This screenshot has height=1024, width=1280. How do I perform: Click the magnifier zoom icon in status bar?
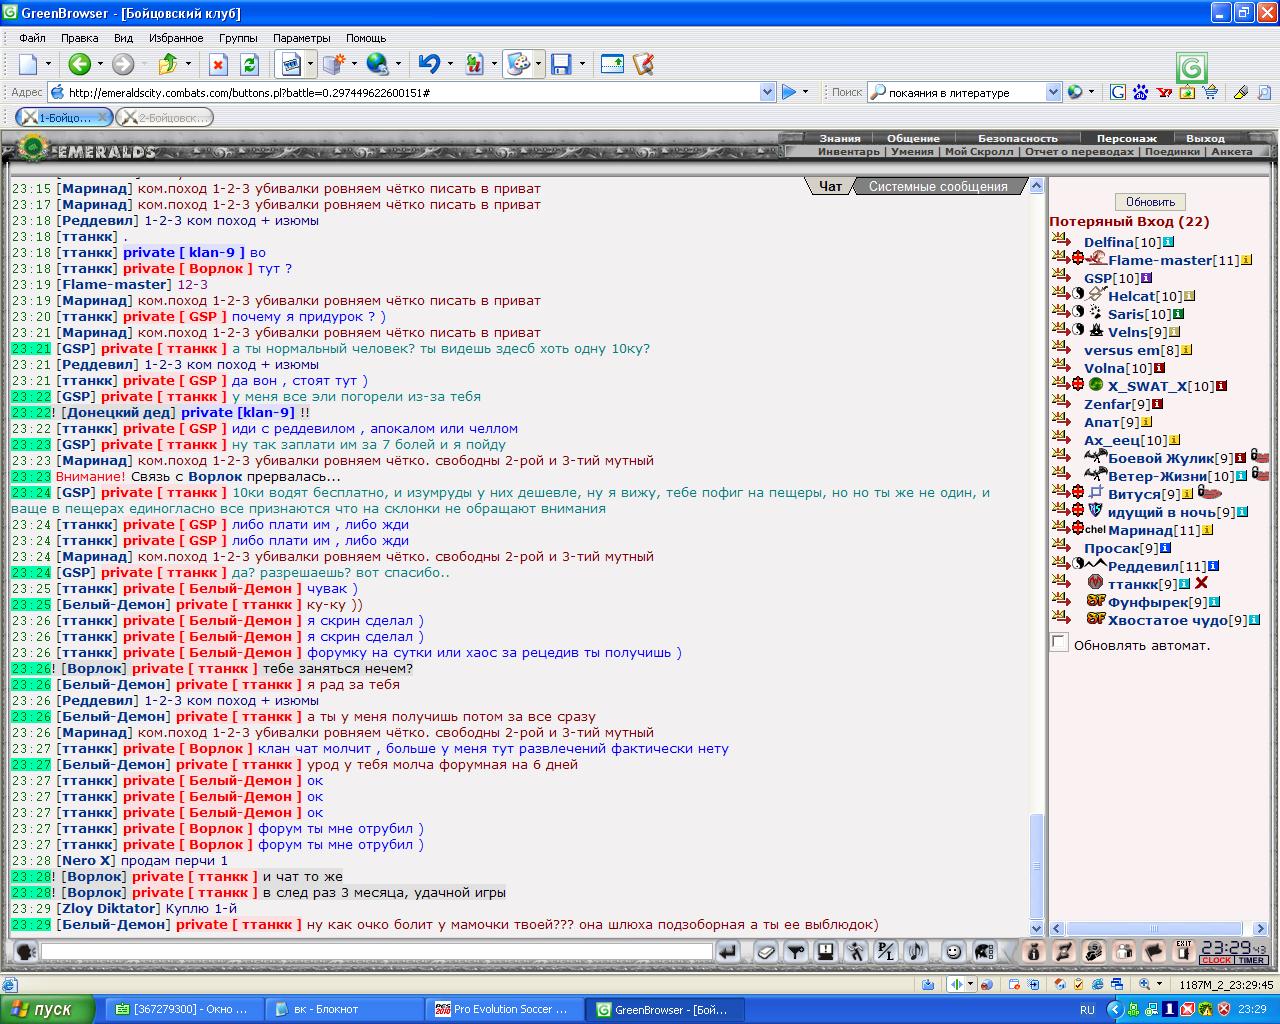click(1145, 984)
